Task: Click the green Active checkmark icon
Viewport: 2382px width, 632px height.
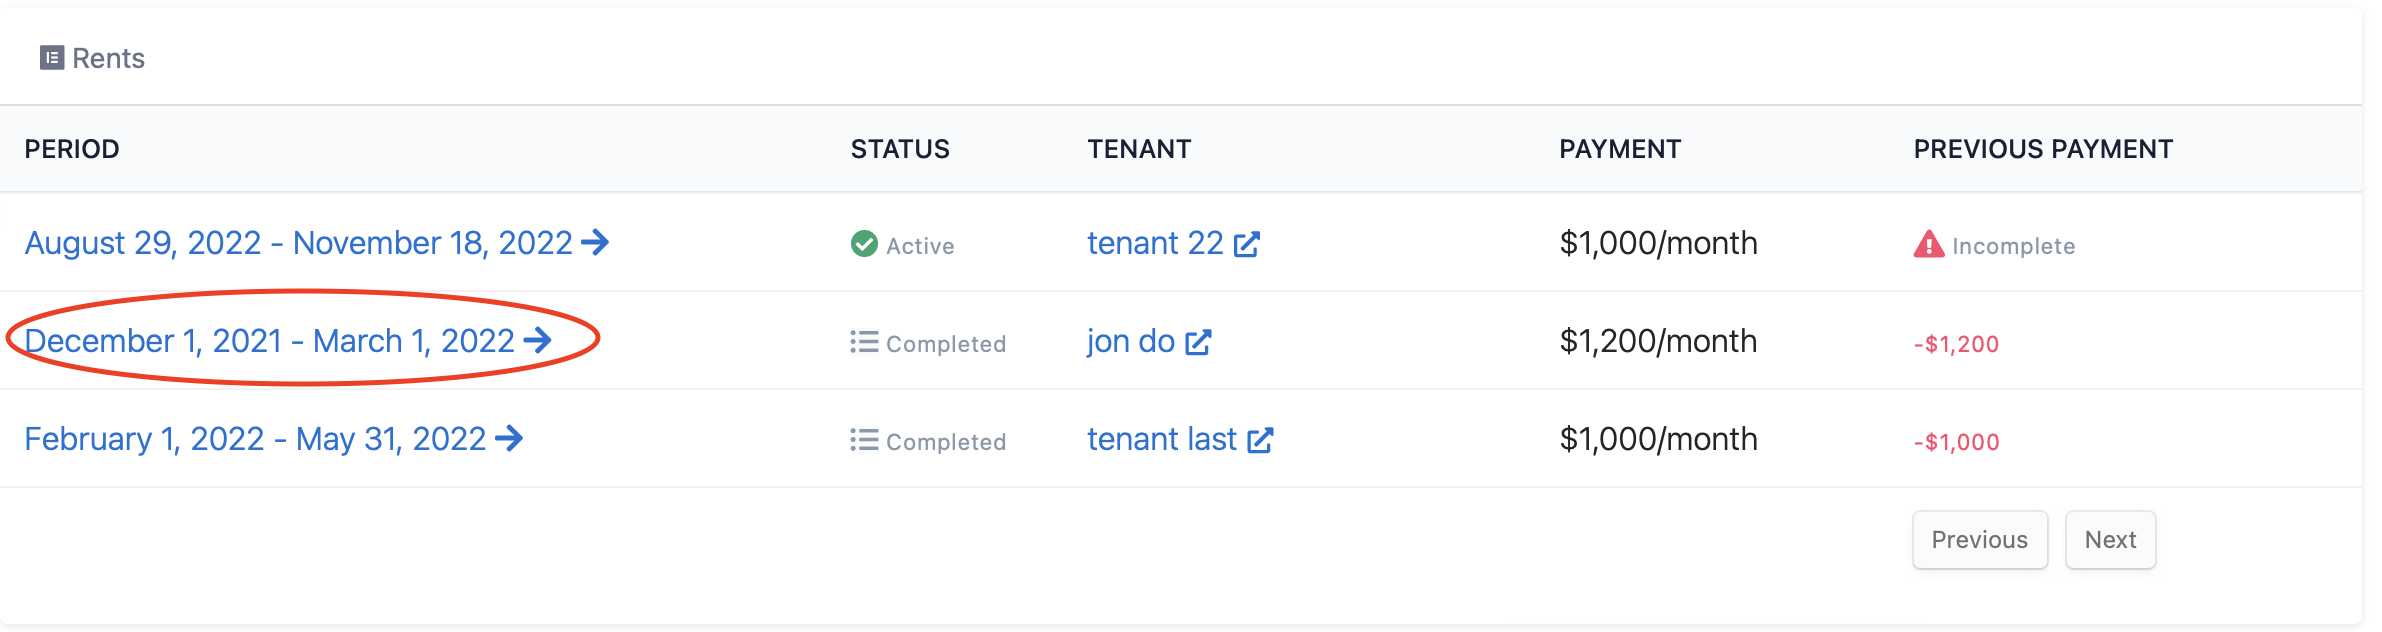Action: point(864,244)
